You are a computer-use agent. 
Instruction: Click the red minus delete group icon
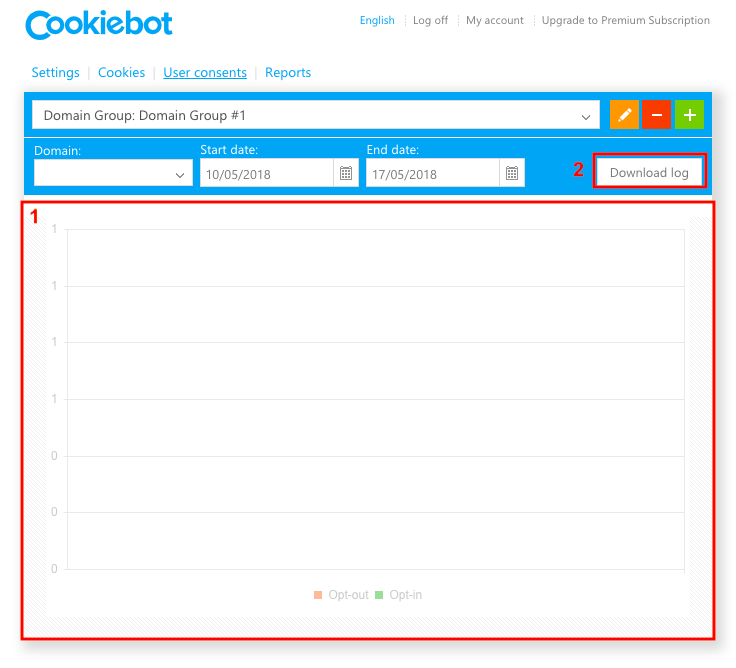pos(657,115)
